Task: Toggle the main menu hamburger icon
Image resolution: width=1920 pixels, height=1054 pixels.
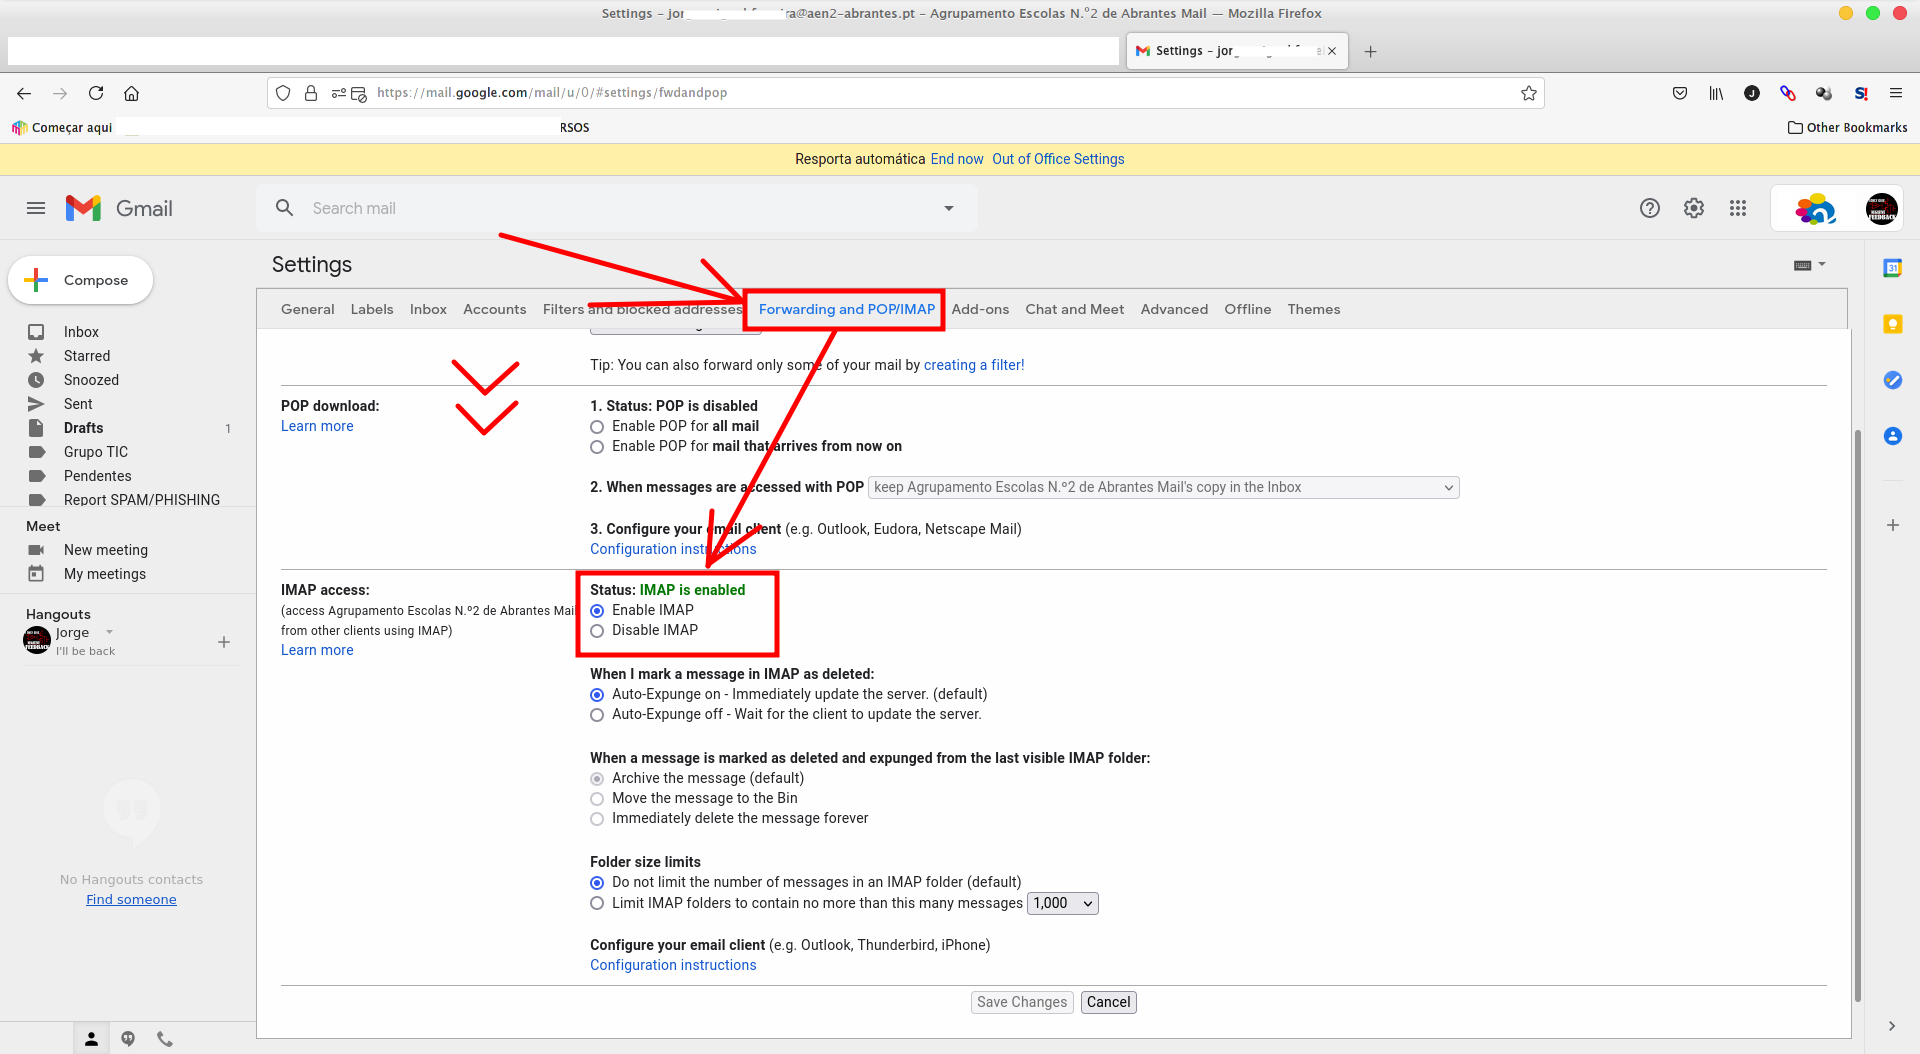Action: pos(36,208)
